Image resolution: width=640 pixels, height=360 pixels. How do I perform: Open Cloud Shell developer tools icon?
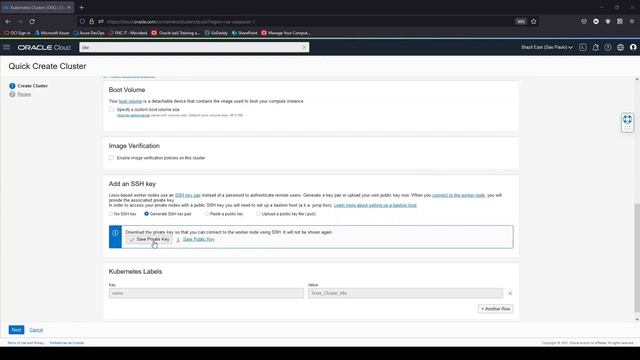tap(583, 47)
